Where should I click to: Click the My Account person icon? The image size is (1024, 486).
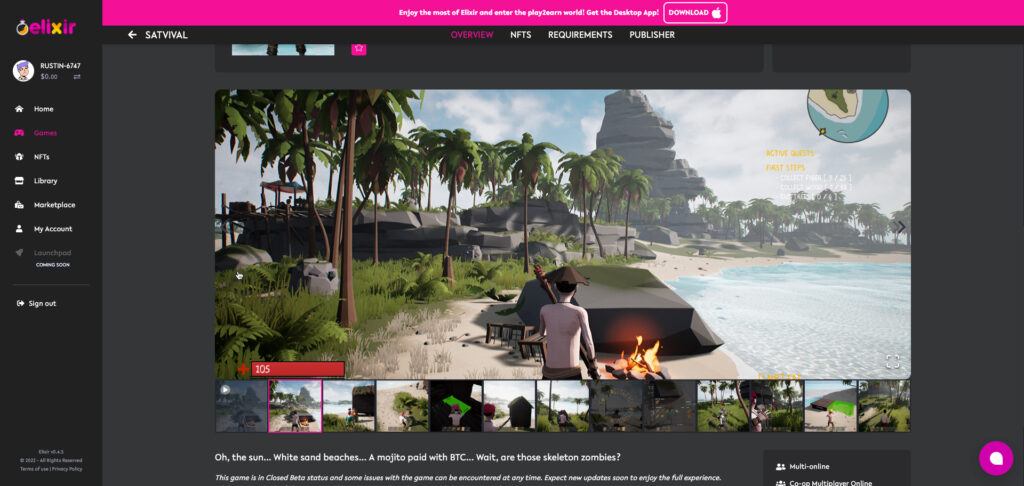coord(19,229)
